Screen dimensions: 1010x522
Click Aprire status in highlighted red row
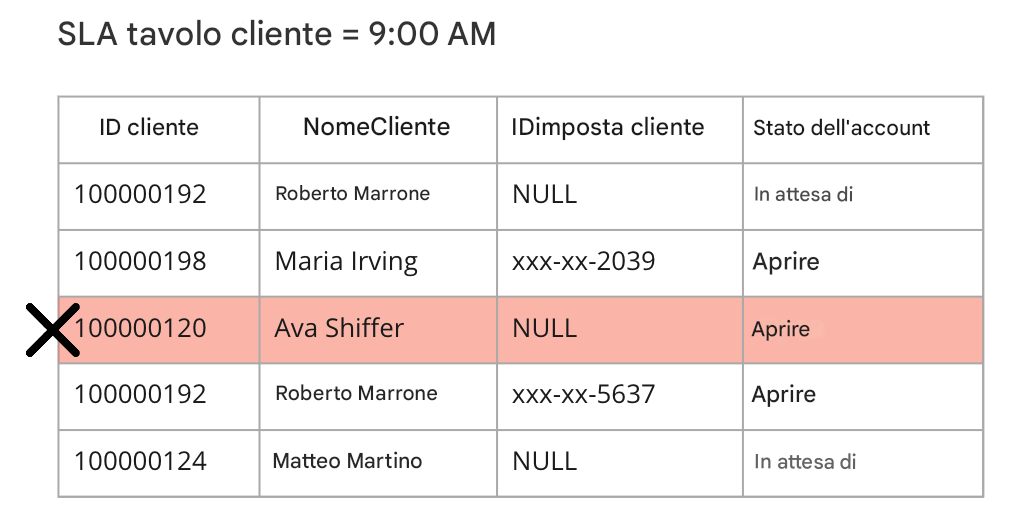coord(862,330)
